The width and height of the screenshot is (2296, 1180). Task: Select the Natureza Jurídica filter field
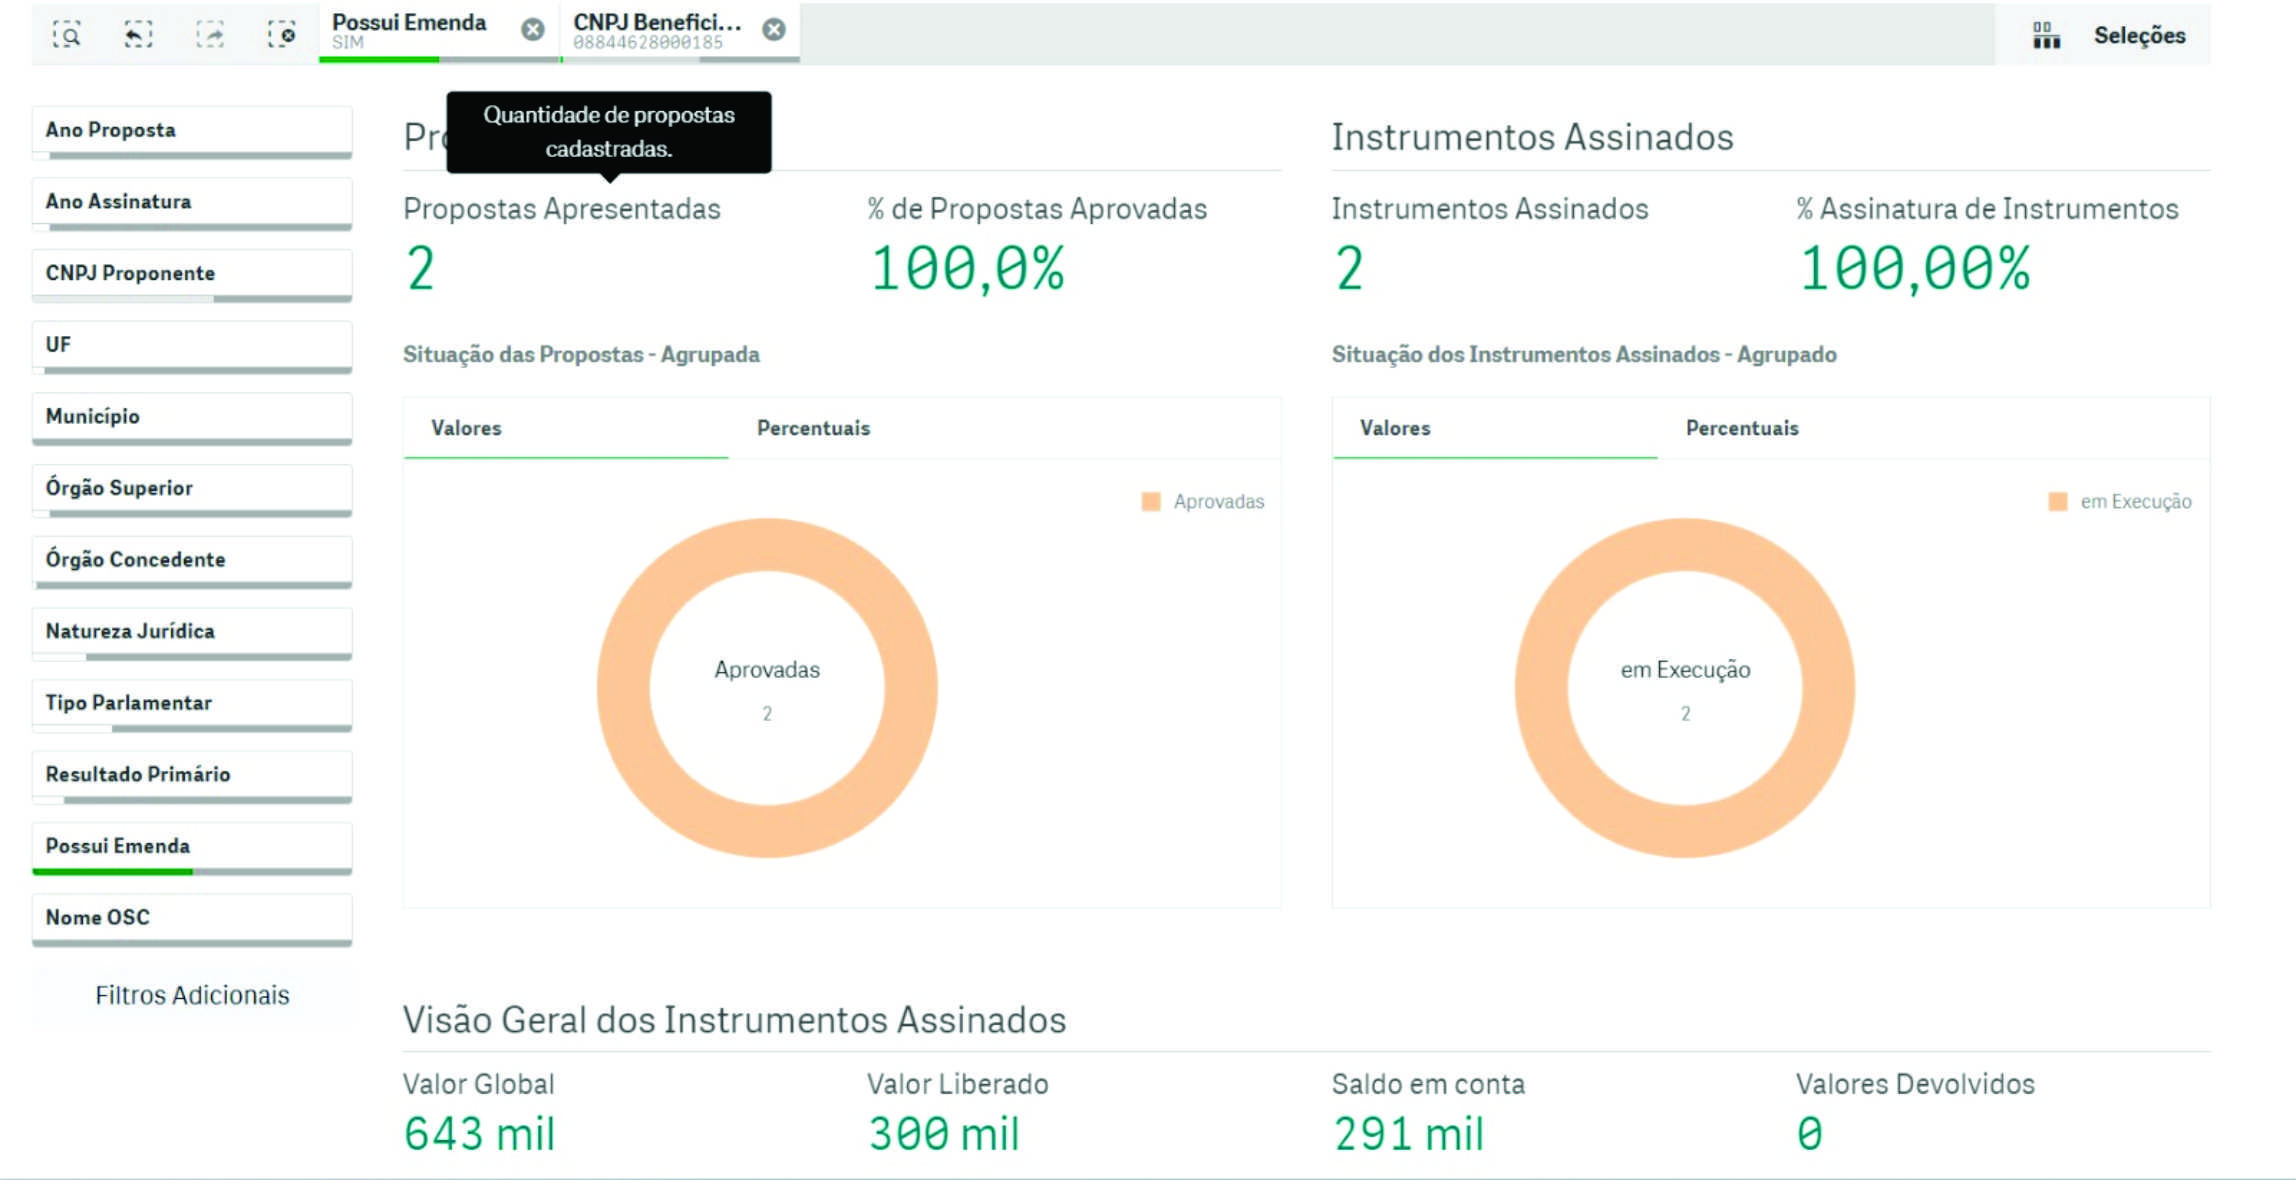[x=192, y=632]
